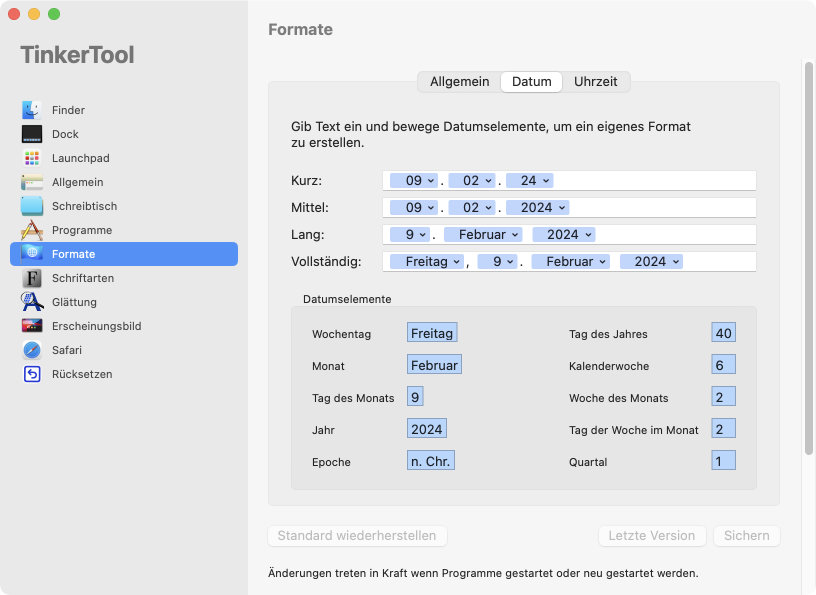Open Freitag dropdown in Vollständig row

427,262
